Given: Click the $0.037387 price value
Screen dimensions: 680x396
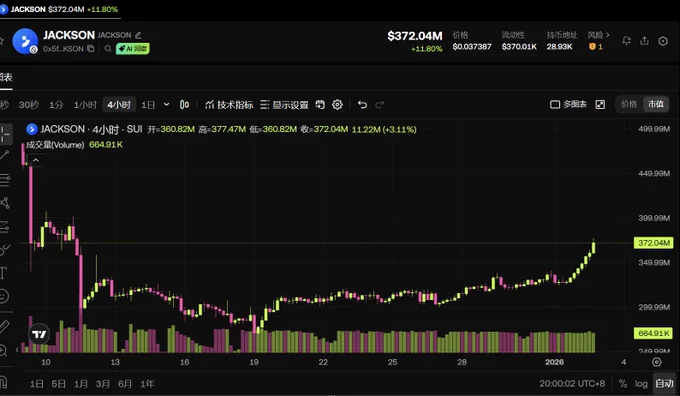Looking at the screenshot, I should click(472, 46).
